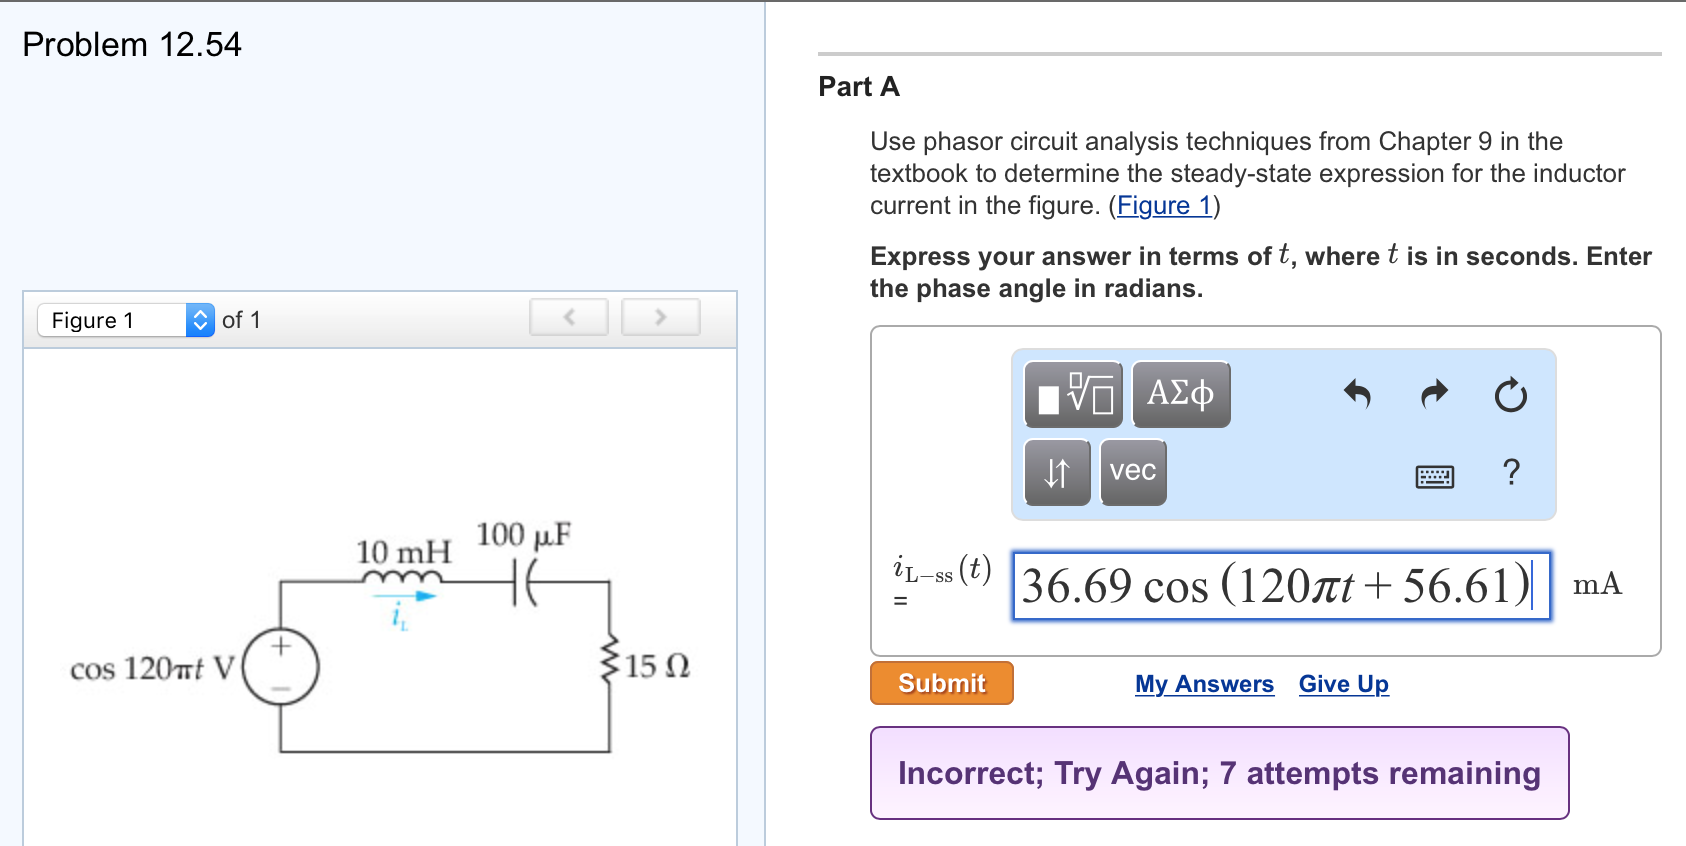The height and width of the screenshot is (846, 1686).
Task: Open equation editor help via question mark
Action: (x=1511, y=472)
